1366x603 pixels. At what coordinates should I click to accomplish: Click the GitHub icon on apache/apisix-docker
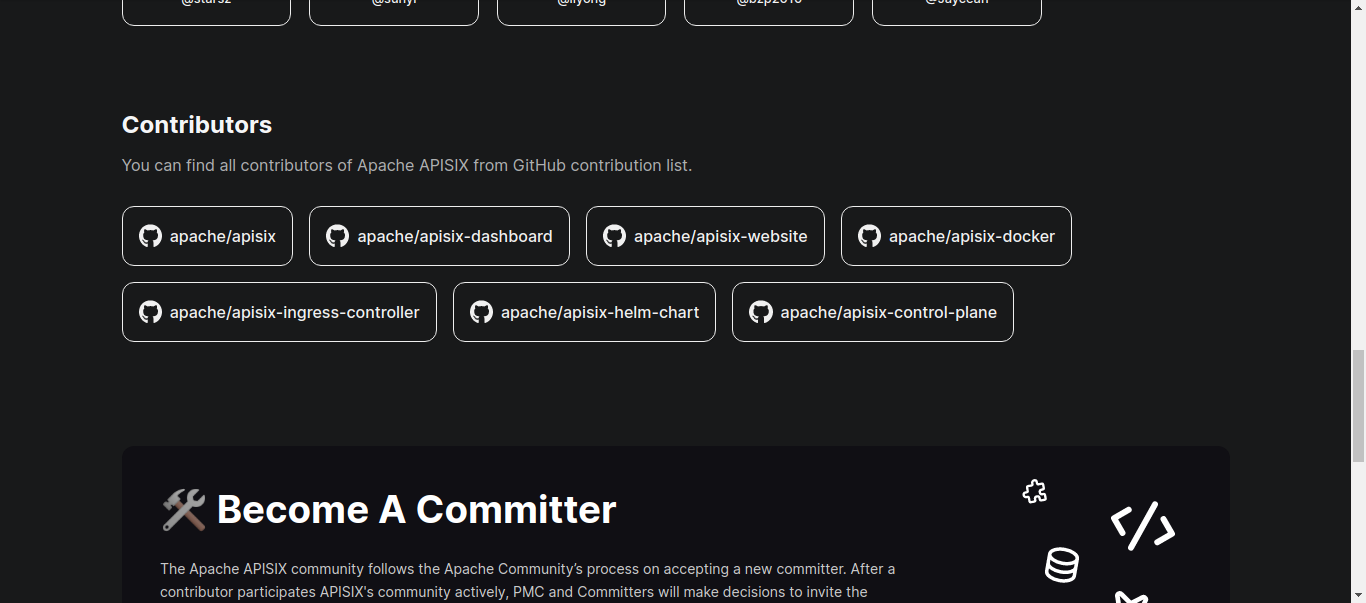(x=869, y=236)
